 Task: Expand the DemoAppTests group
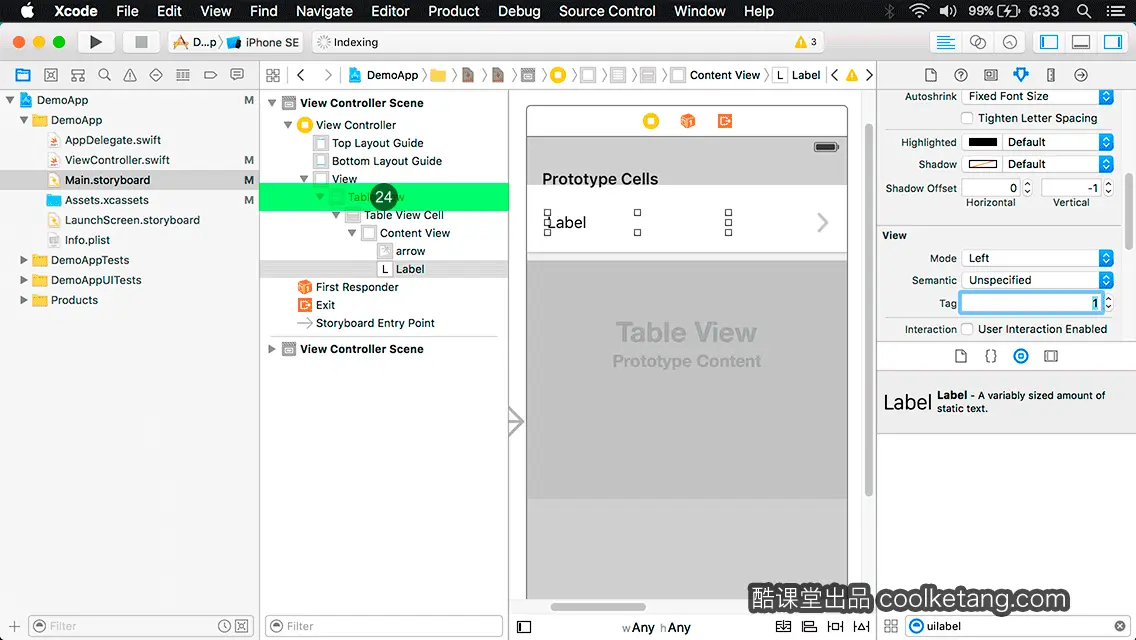[x=23, y=259]
